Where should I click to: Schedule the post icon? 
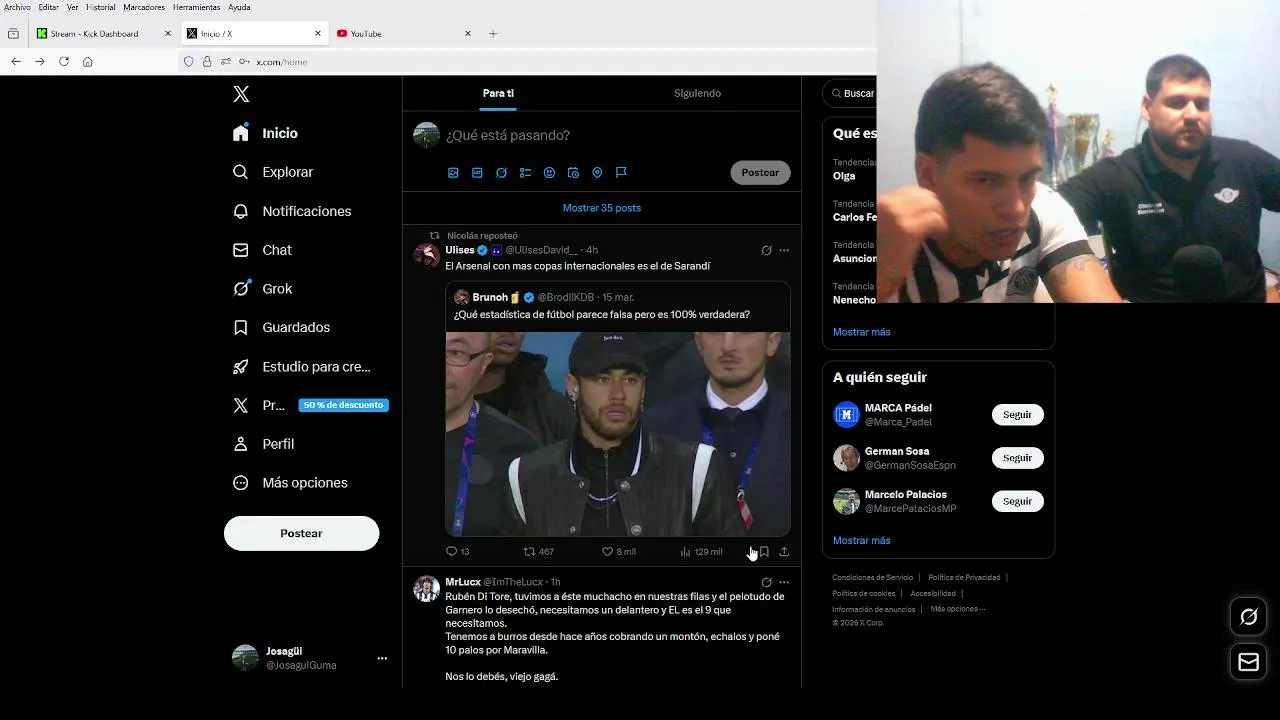pos(573,173)
